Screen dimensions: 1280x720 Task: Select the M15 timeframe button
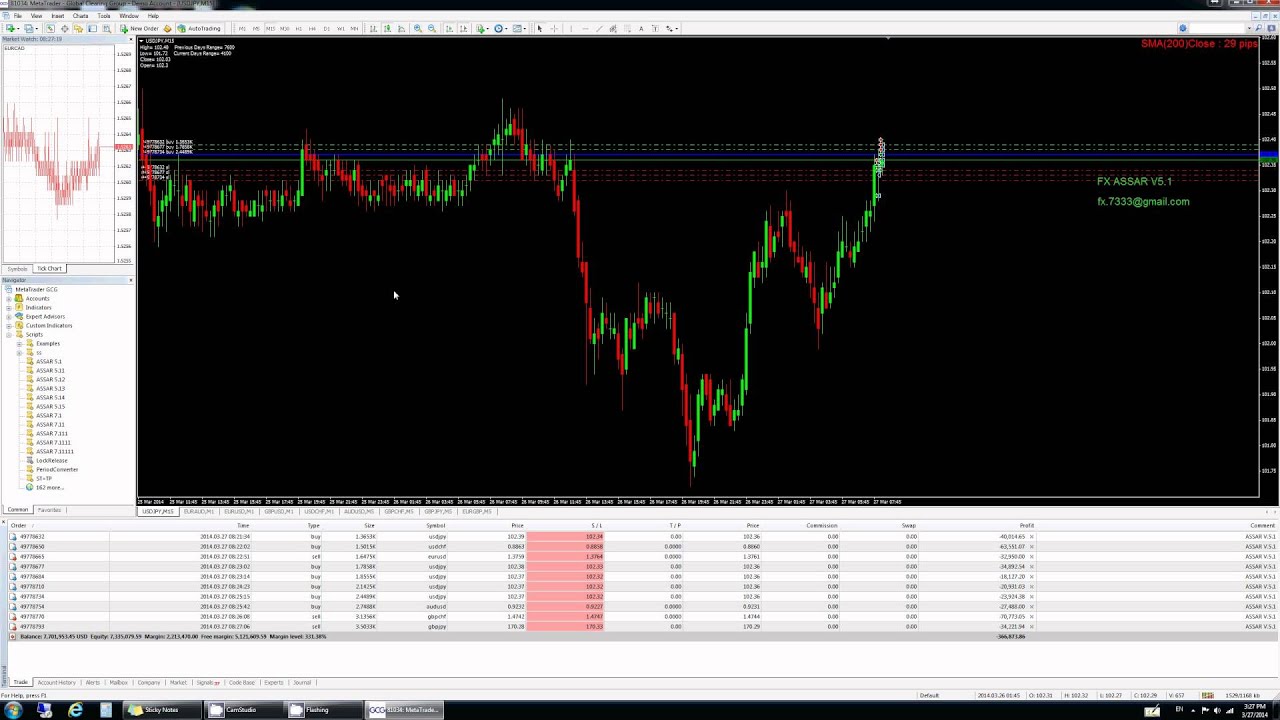click(x=270, y=28)
